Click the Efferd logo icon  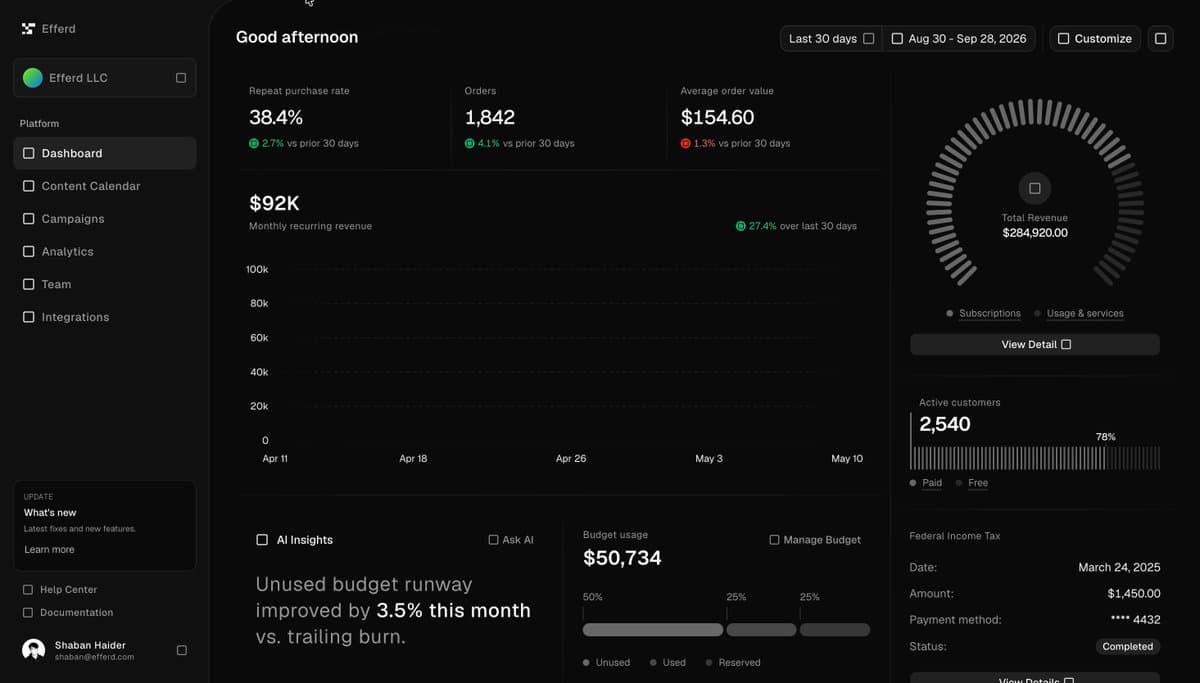coord(28,29)
